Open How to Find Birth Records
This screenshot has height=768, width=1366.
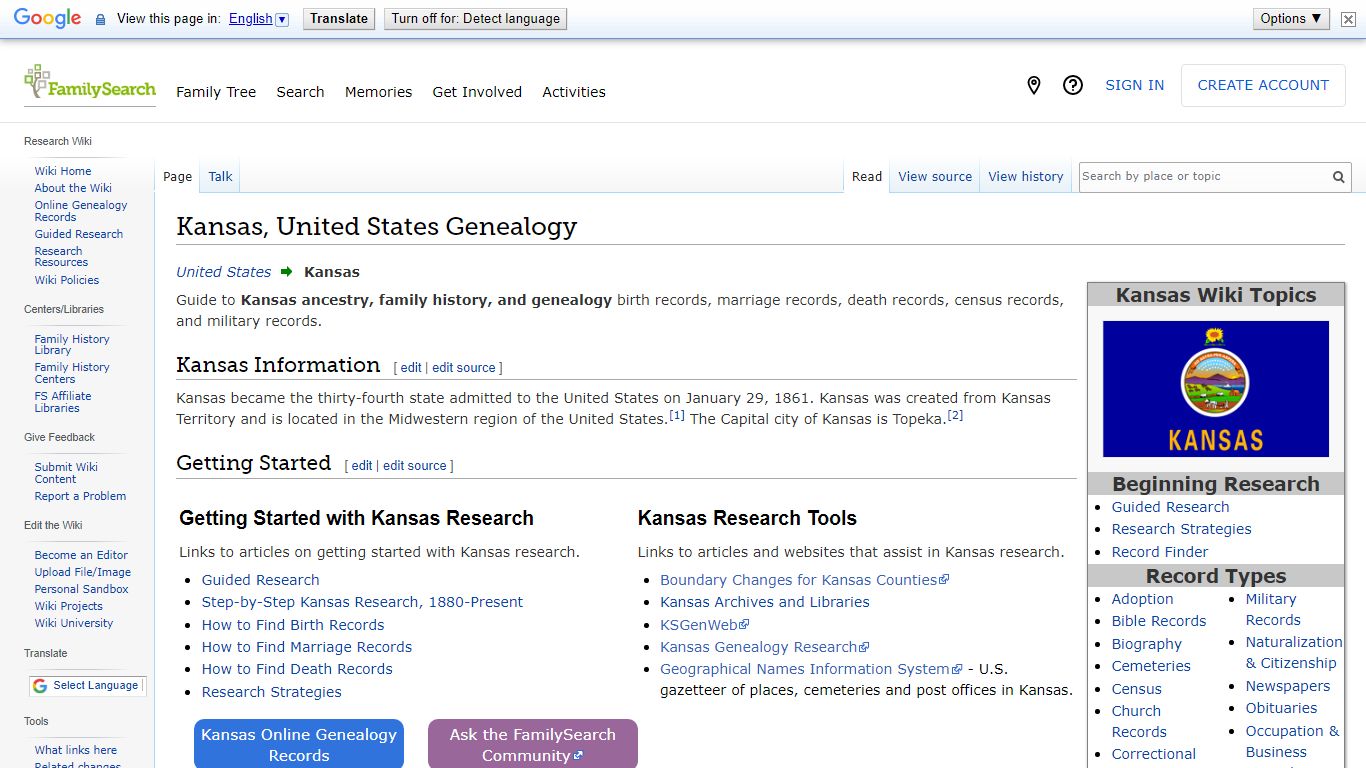coord(293,625)
